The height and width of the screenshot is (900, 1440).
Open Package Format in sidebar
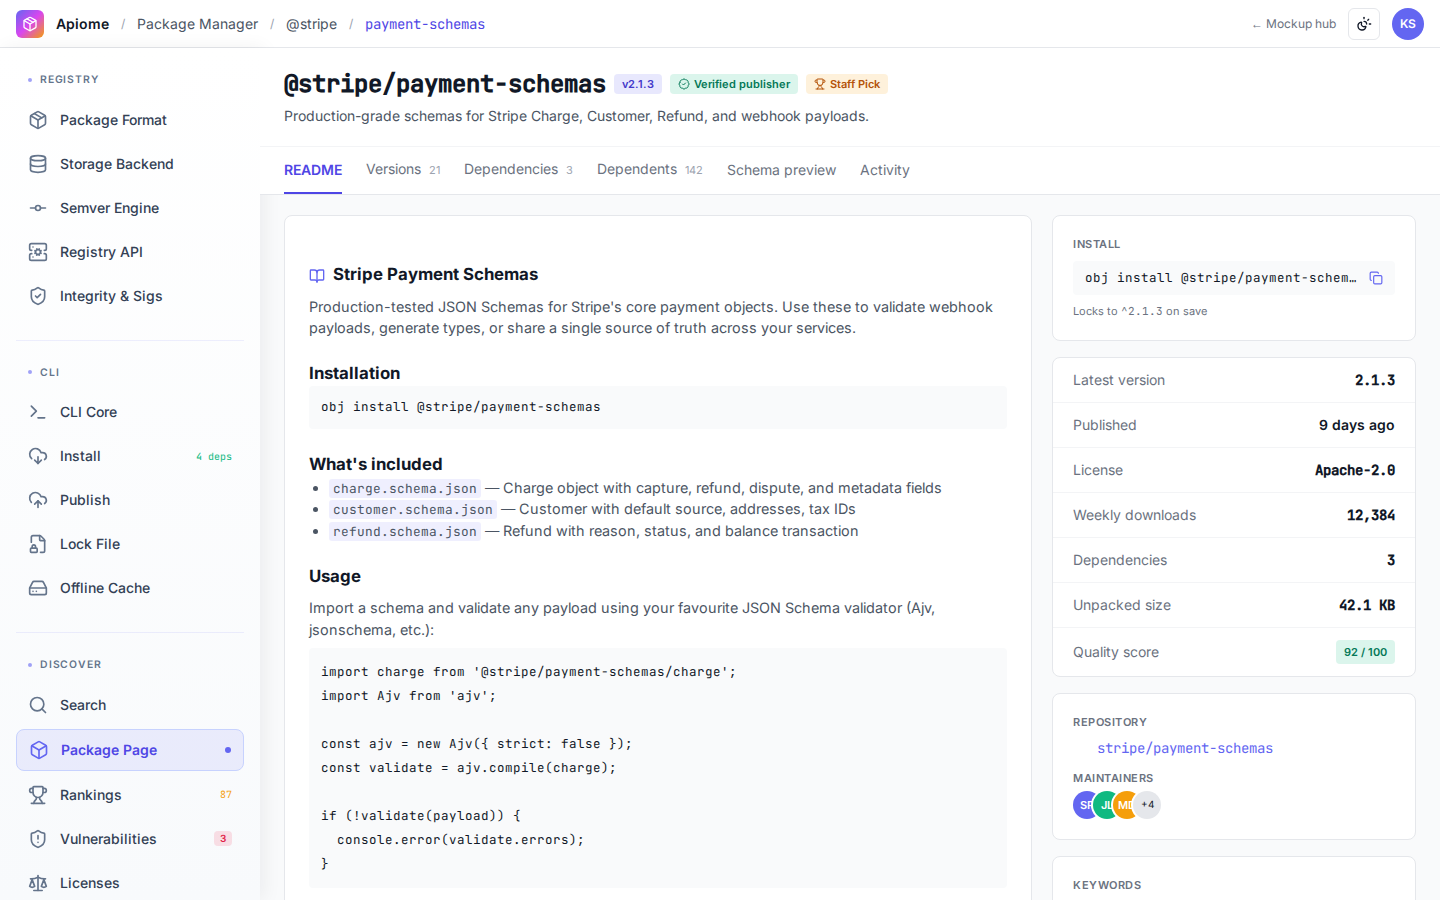click(x=130, y=120)
